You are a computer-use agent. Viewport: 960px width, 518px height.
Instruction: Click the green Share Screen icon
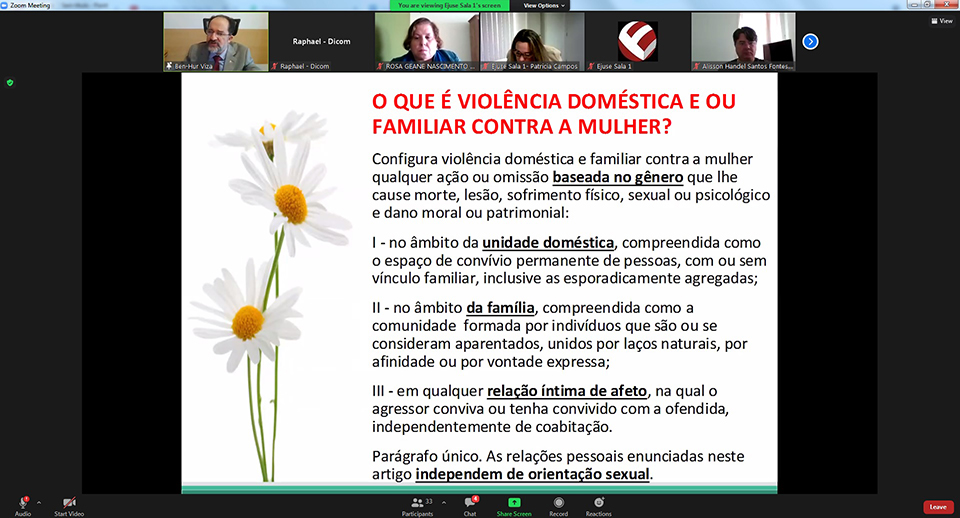(x=515, y=502)
